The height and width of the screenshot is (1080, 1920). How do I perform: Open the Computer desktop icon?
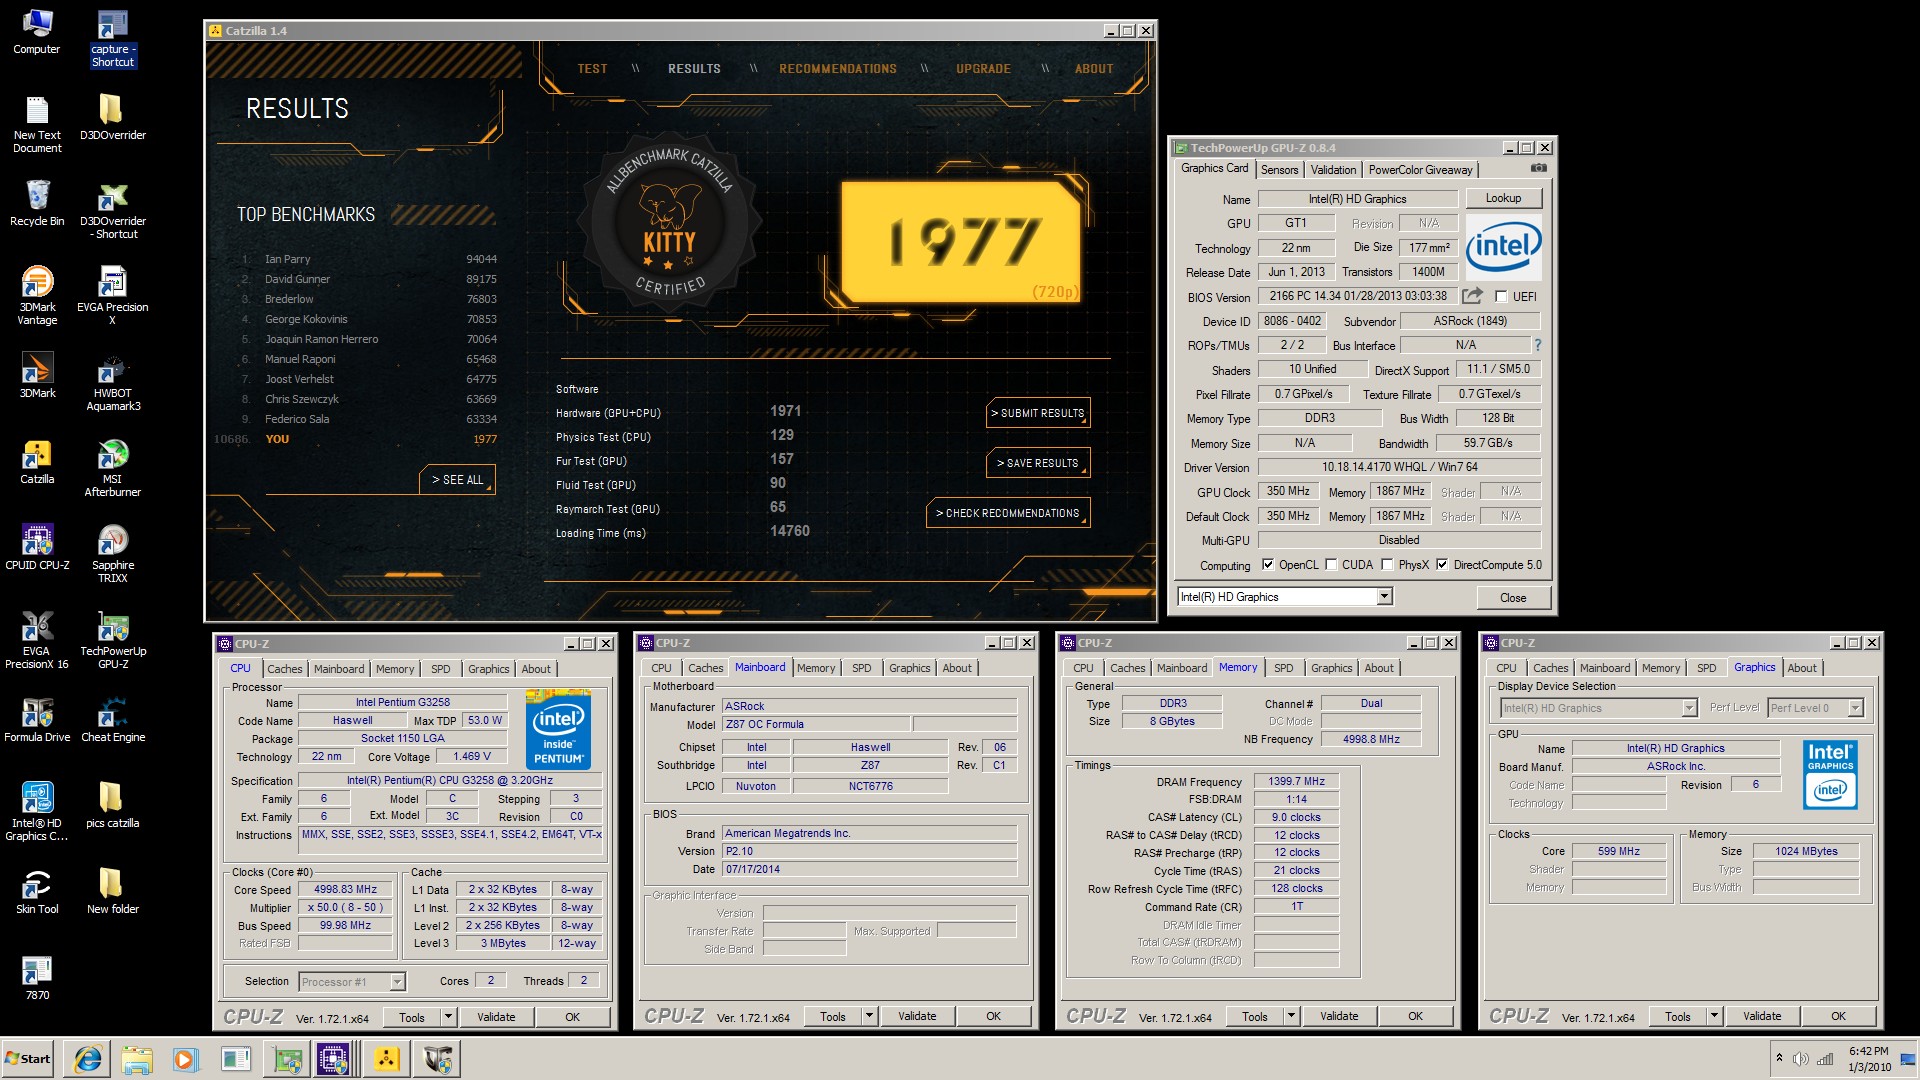pyautogui.click(x=37, y=31)
